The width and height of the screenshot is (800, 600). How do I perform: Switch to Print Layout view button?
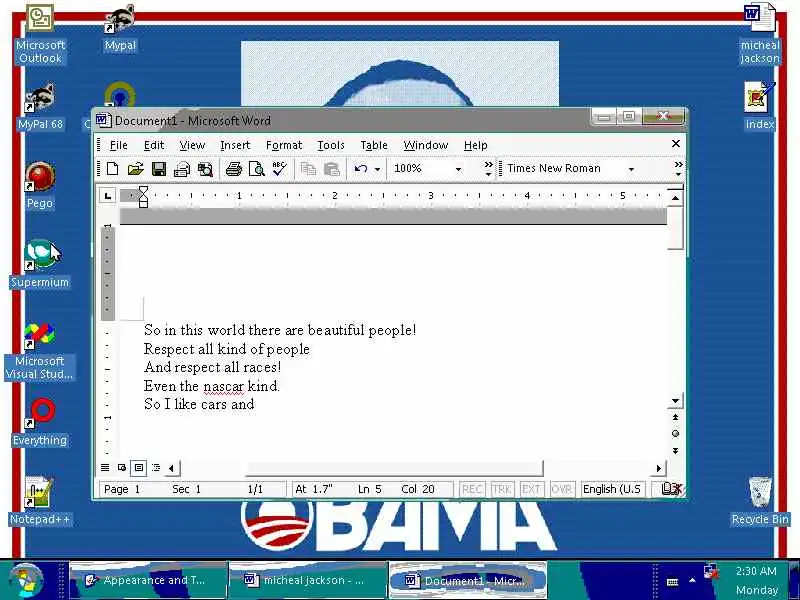point(139,467)
